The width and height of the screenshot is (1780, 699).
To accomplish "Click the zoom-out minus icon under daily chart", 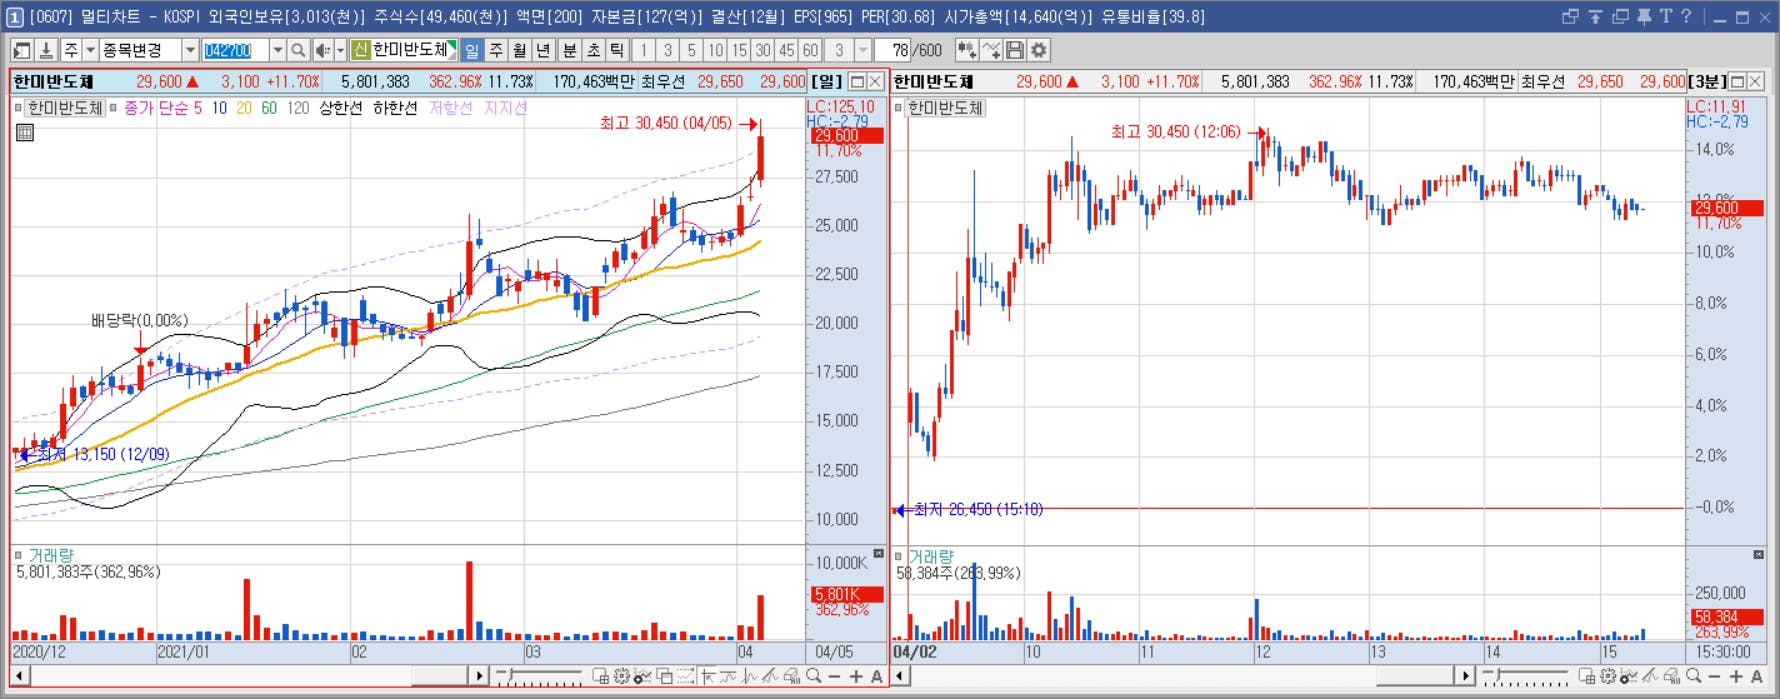I will pos(835,677).
